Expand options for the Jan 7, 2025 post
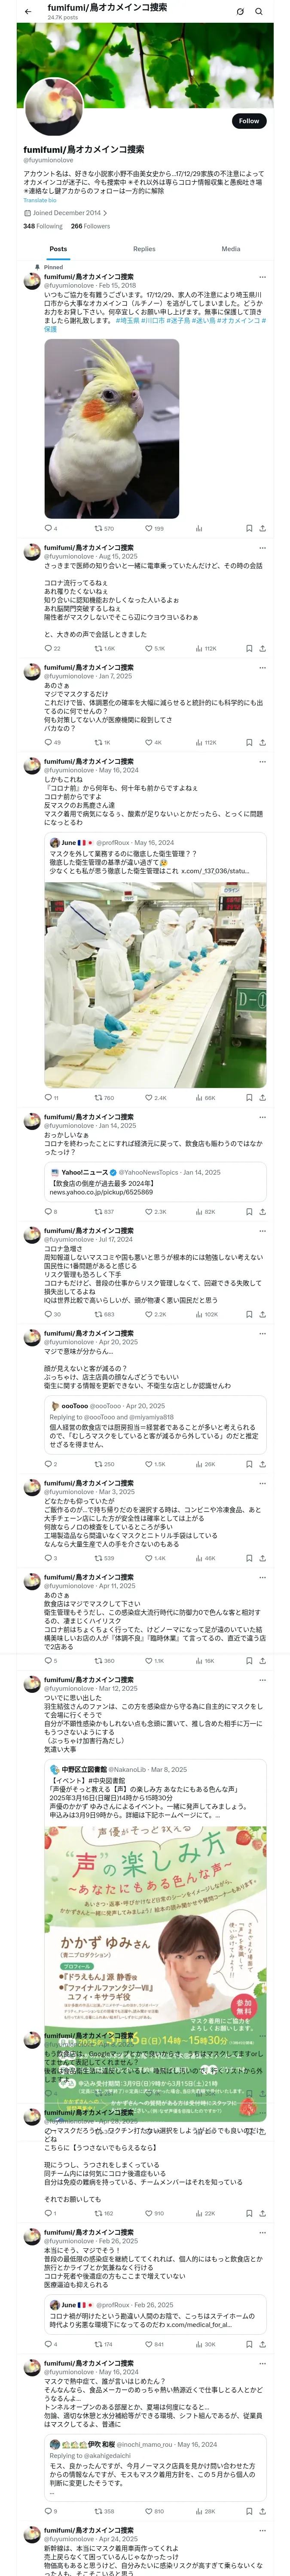290x2576 pixels. click(x=262, y=667)
